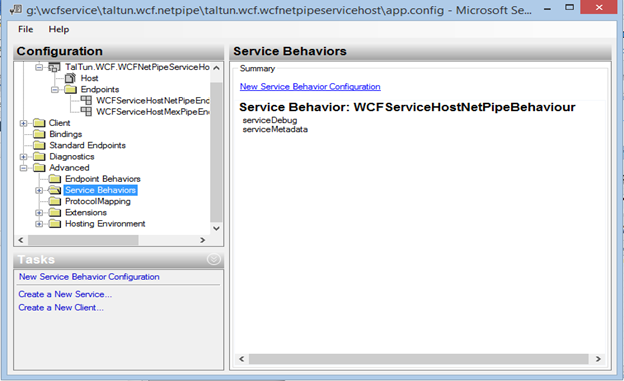Expand the Diagnostics tree node
The image size is (624, 381).
pyautogui.click(x=23, y=156)
